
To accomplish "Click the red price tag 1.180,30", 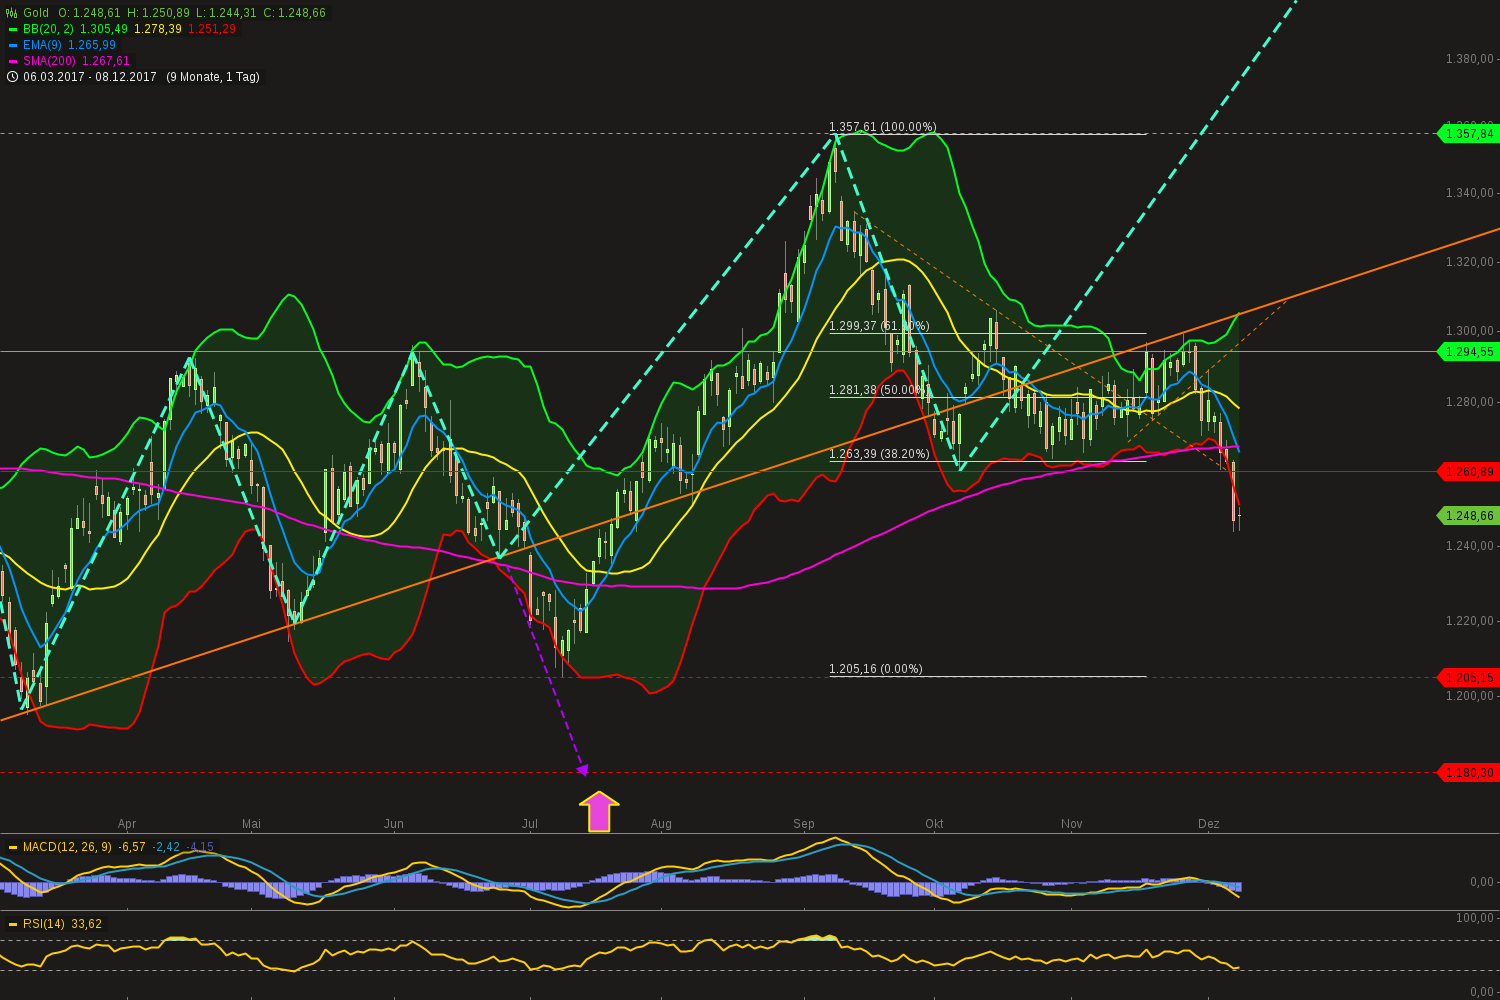I will click(x=1468, y=772).
